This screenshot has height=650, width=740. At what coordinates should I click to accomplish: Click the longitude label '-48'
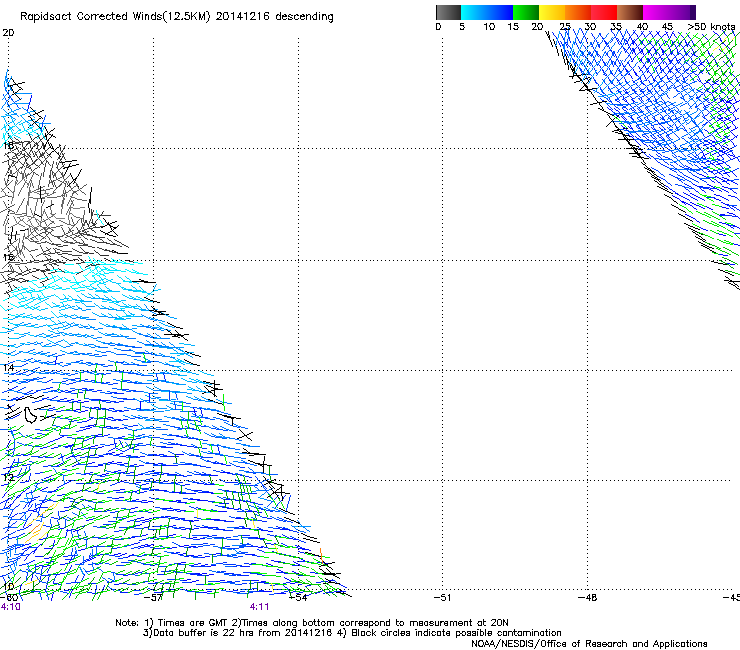[x=588, y=598]
